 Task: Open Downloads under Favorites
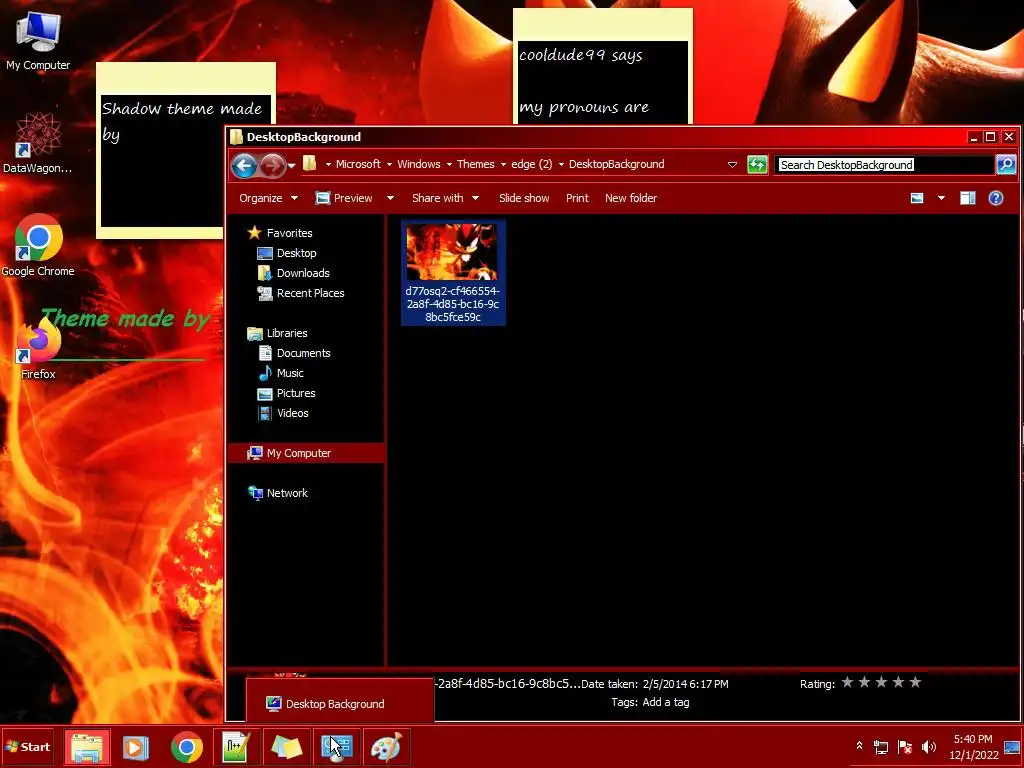point(302,273)
